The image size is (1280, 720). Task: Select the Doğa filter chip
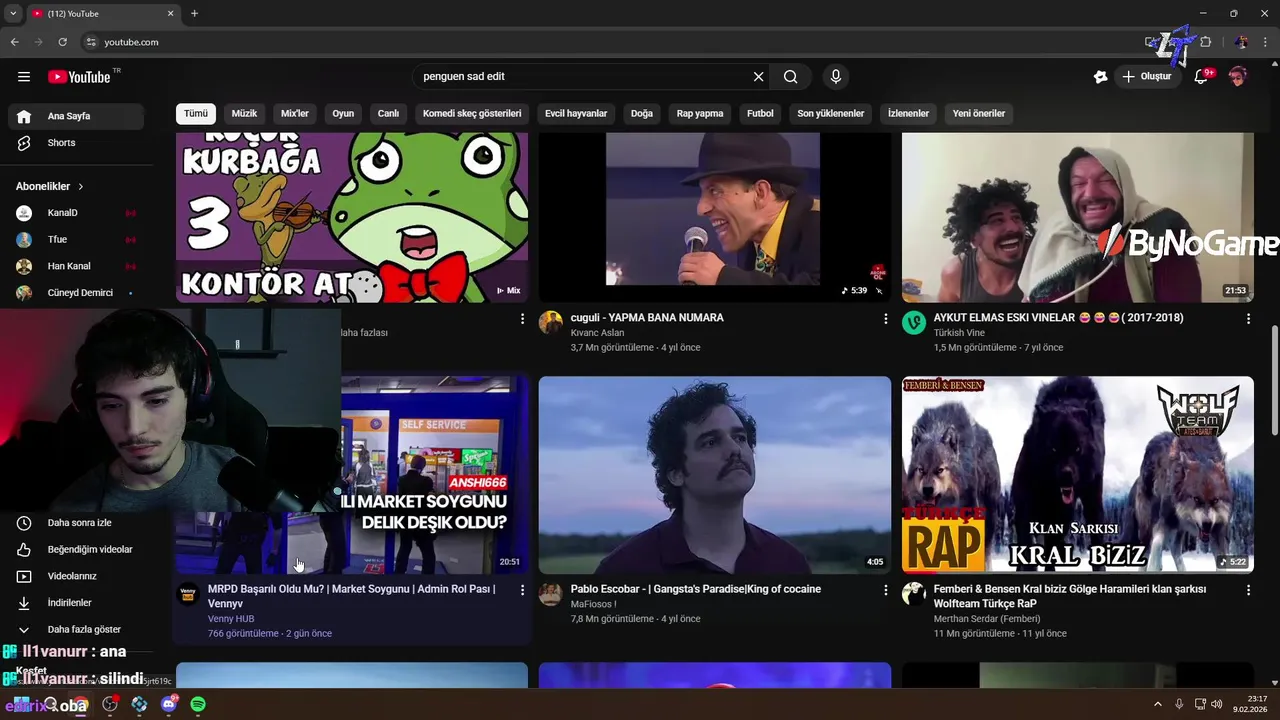[x=642, y=113]
